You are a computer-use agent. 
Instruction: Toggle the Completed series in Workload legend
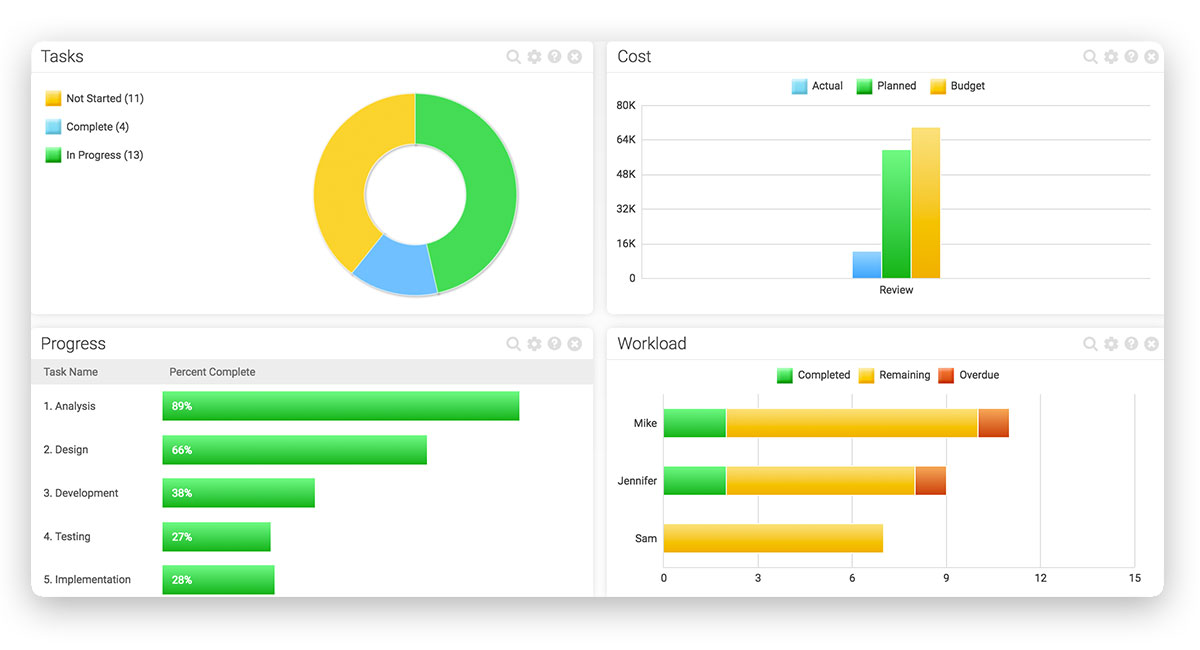[813, 375]
